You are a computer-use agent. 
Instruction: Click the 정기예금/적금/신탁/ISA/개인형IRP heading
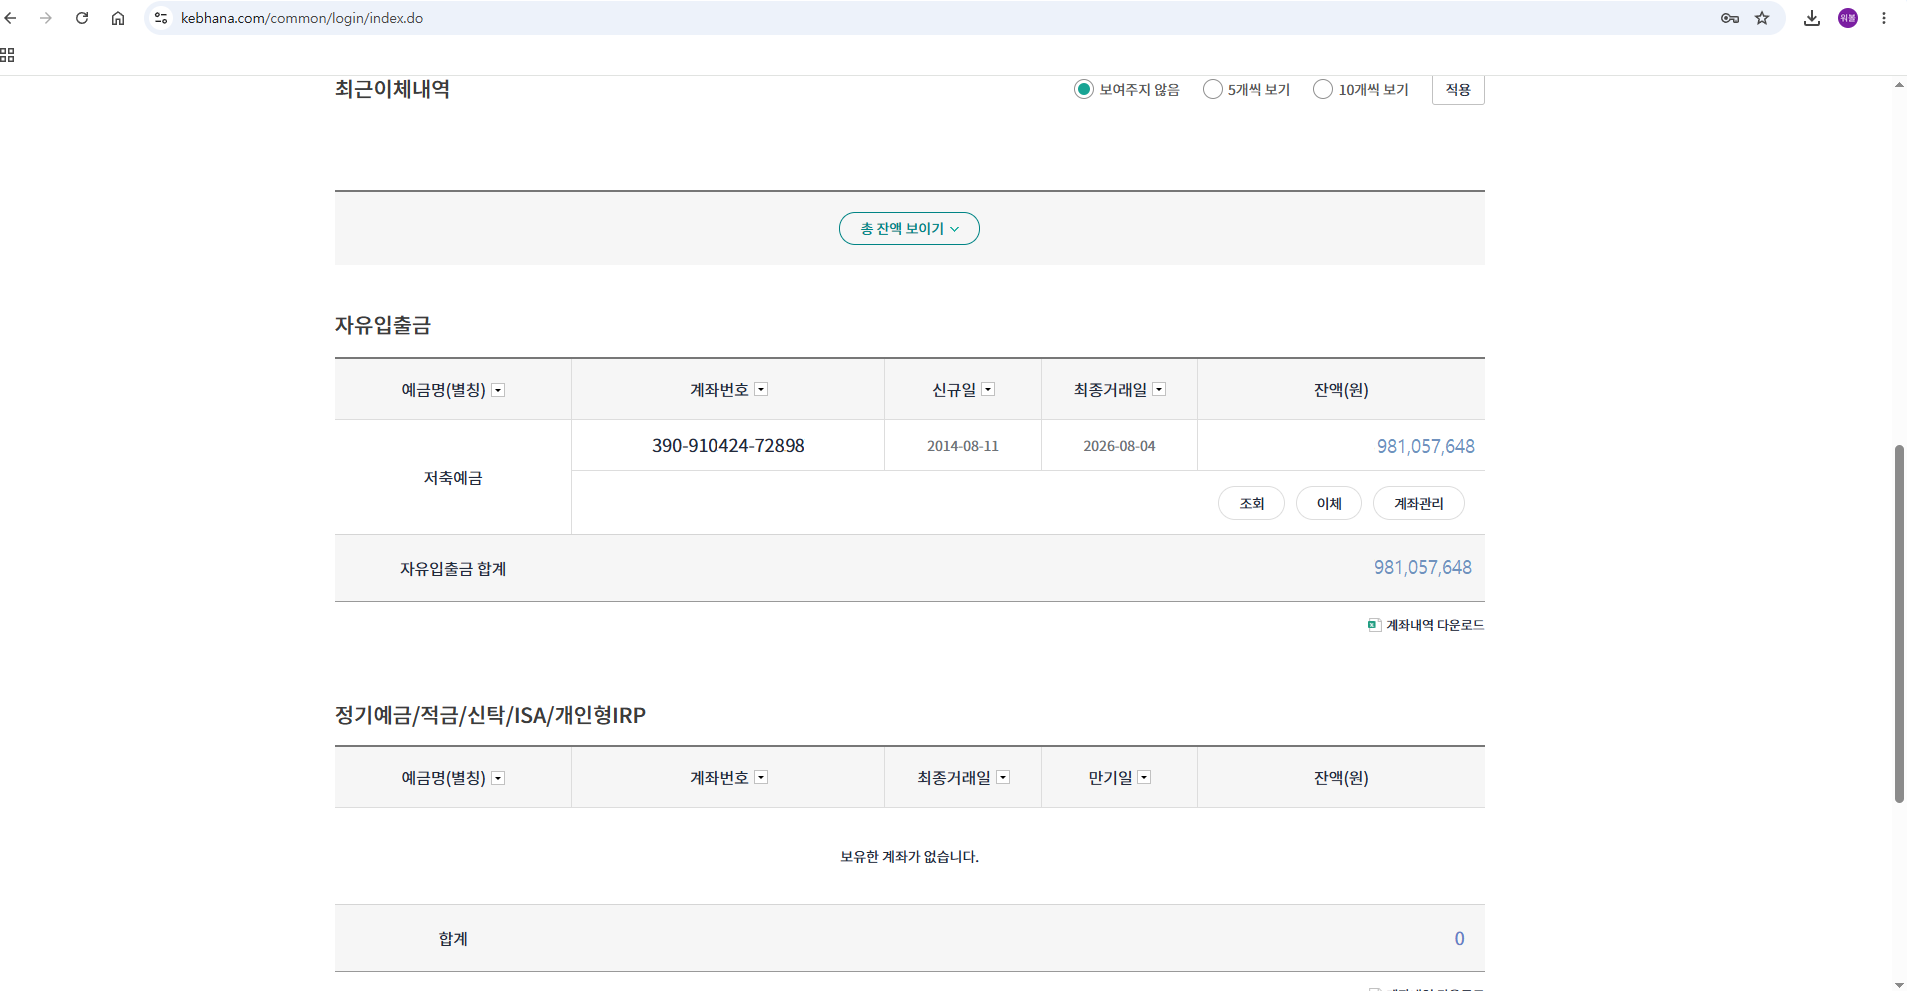490,715
